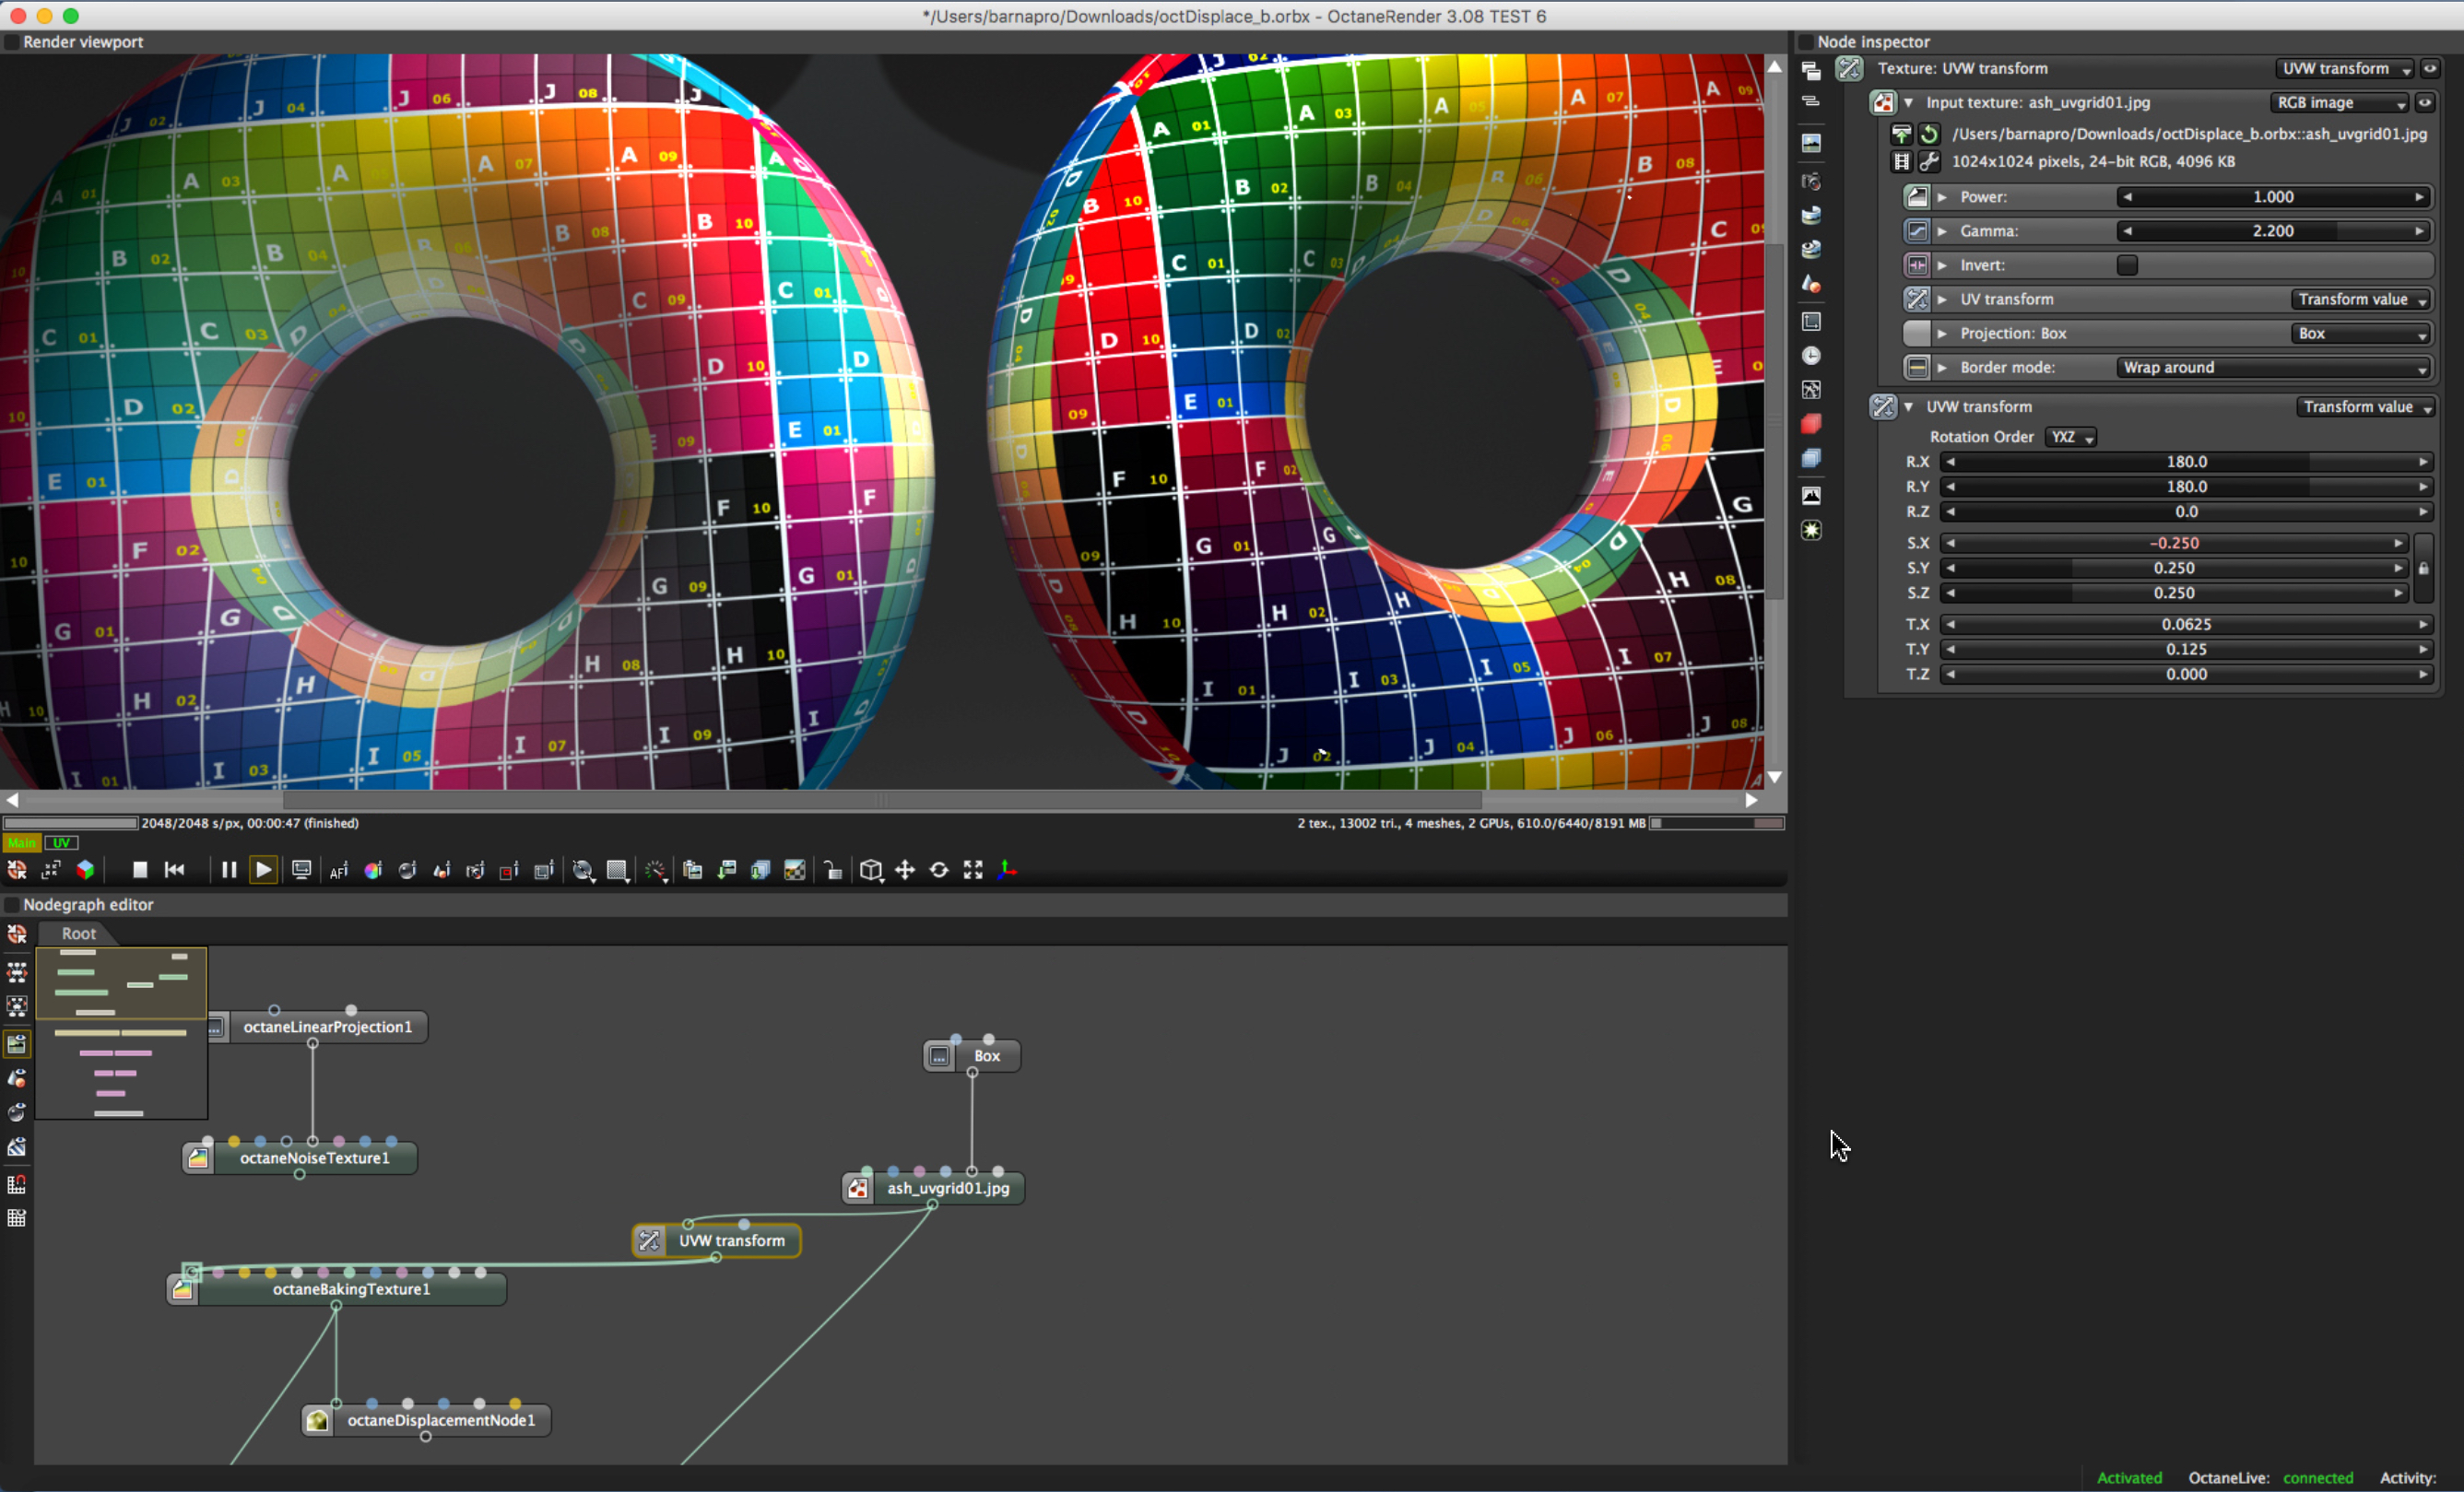Click the rotate gizmo toolbar icon

pyautogui.click(x=939, y=870)
